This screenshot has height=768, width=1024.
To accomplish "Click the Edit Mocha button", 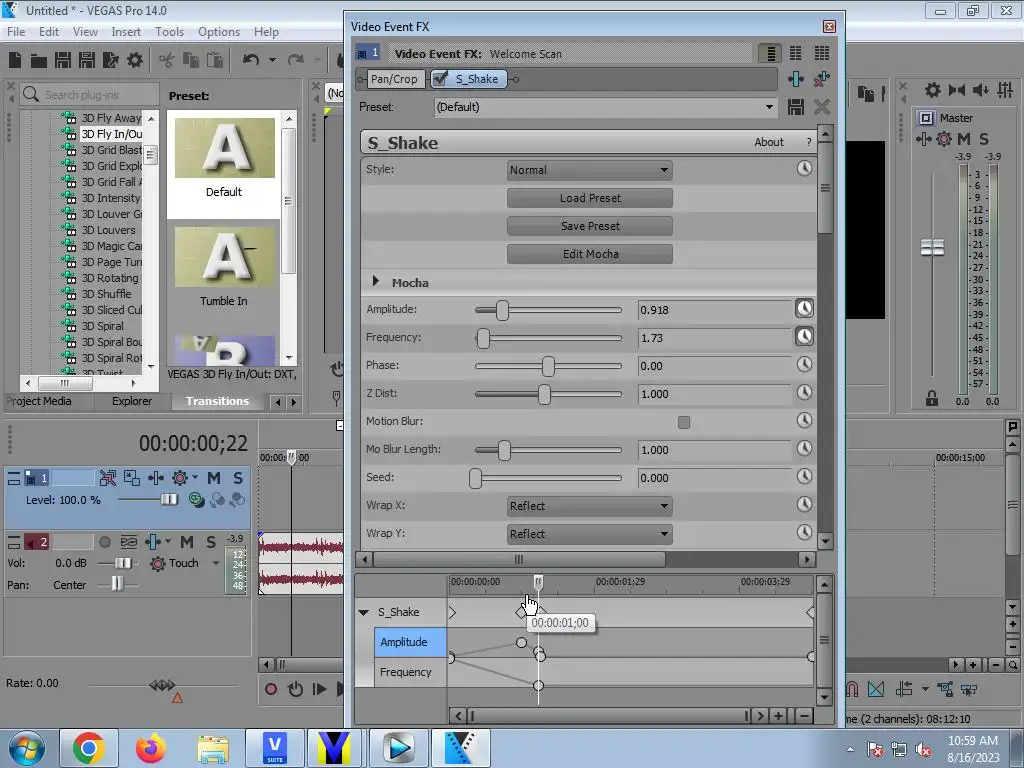I will [590, 254].
